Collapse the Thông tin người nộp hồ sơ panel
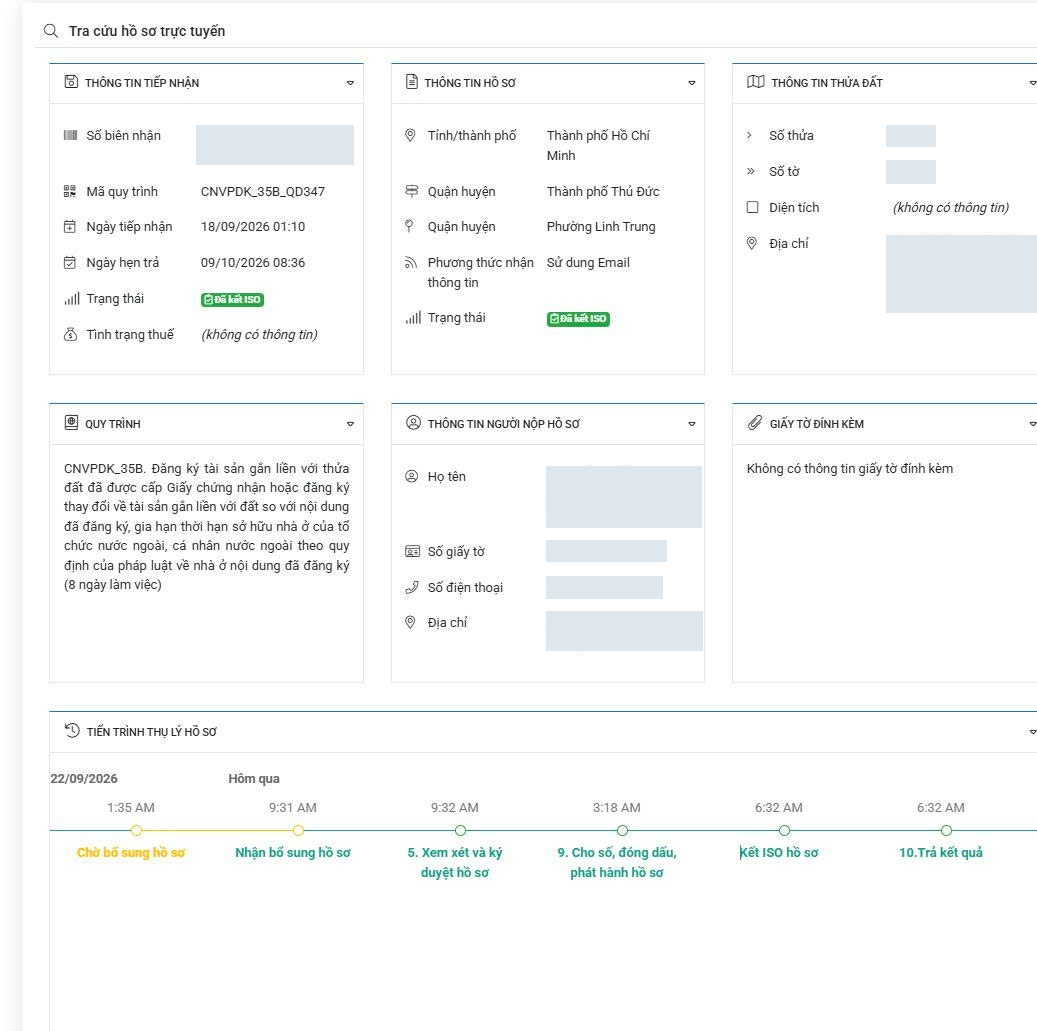 pos(692,424)
